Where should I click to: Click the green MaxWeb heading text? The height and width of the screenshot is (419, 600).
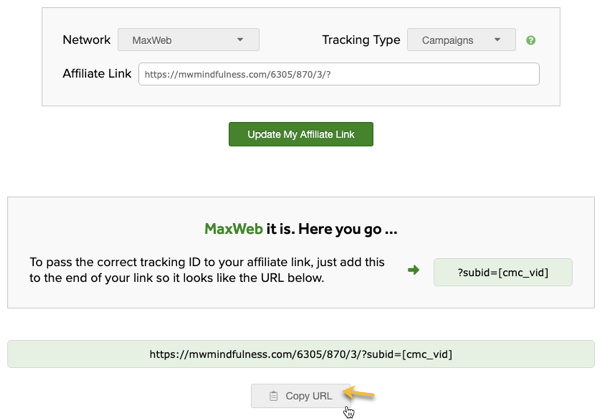(233, 229)
